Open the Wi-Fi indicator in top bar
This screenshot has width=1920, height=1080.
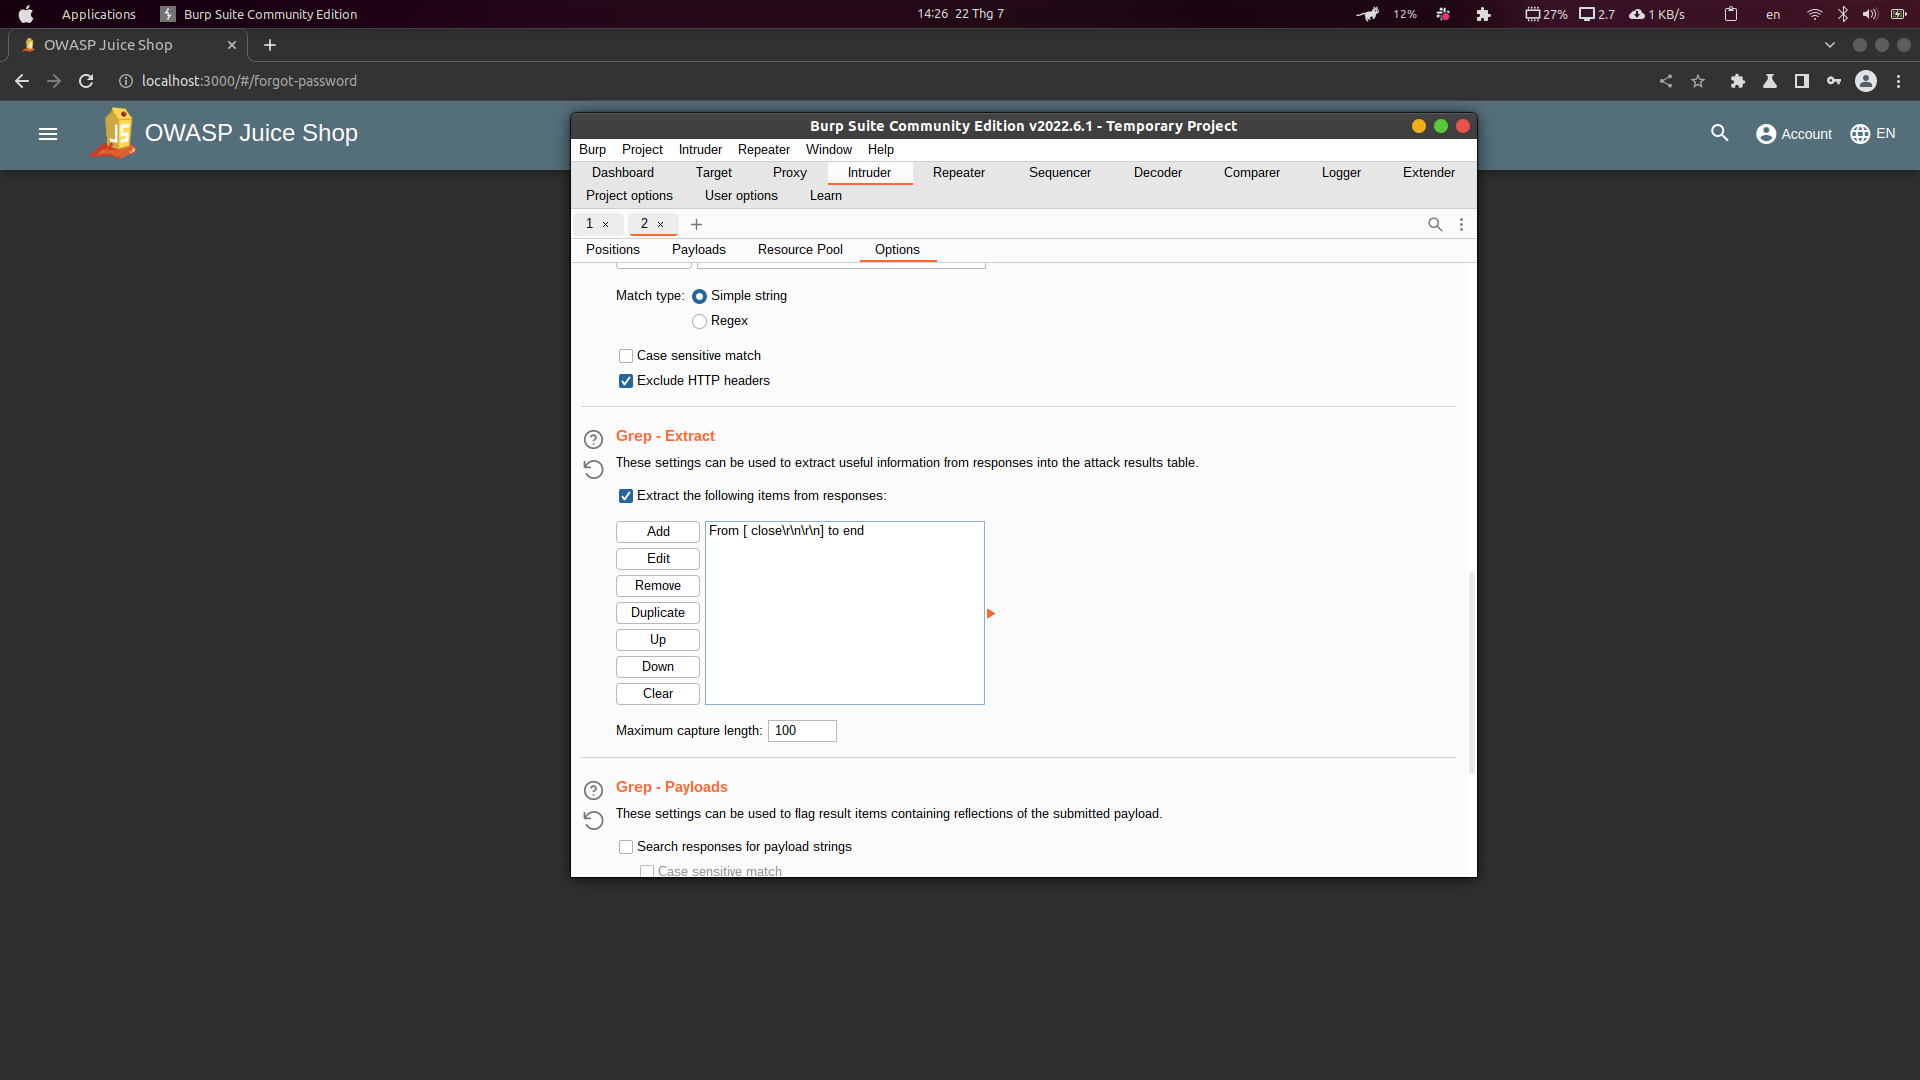pyautogui.click(x=1815, y=14)
